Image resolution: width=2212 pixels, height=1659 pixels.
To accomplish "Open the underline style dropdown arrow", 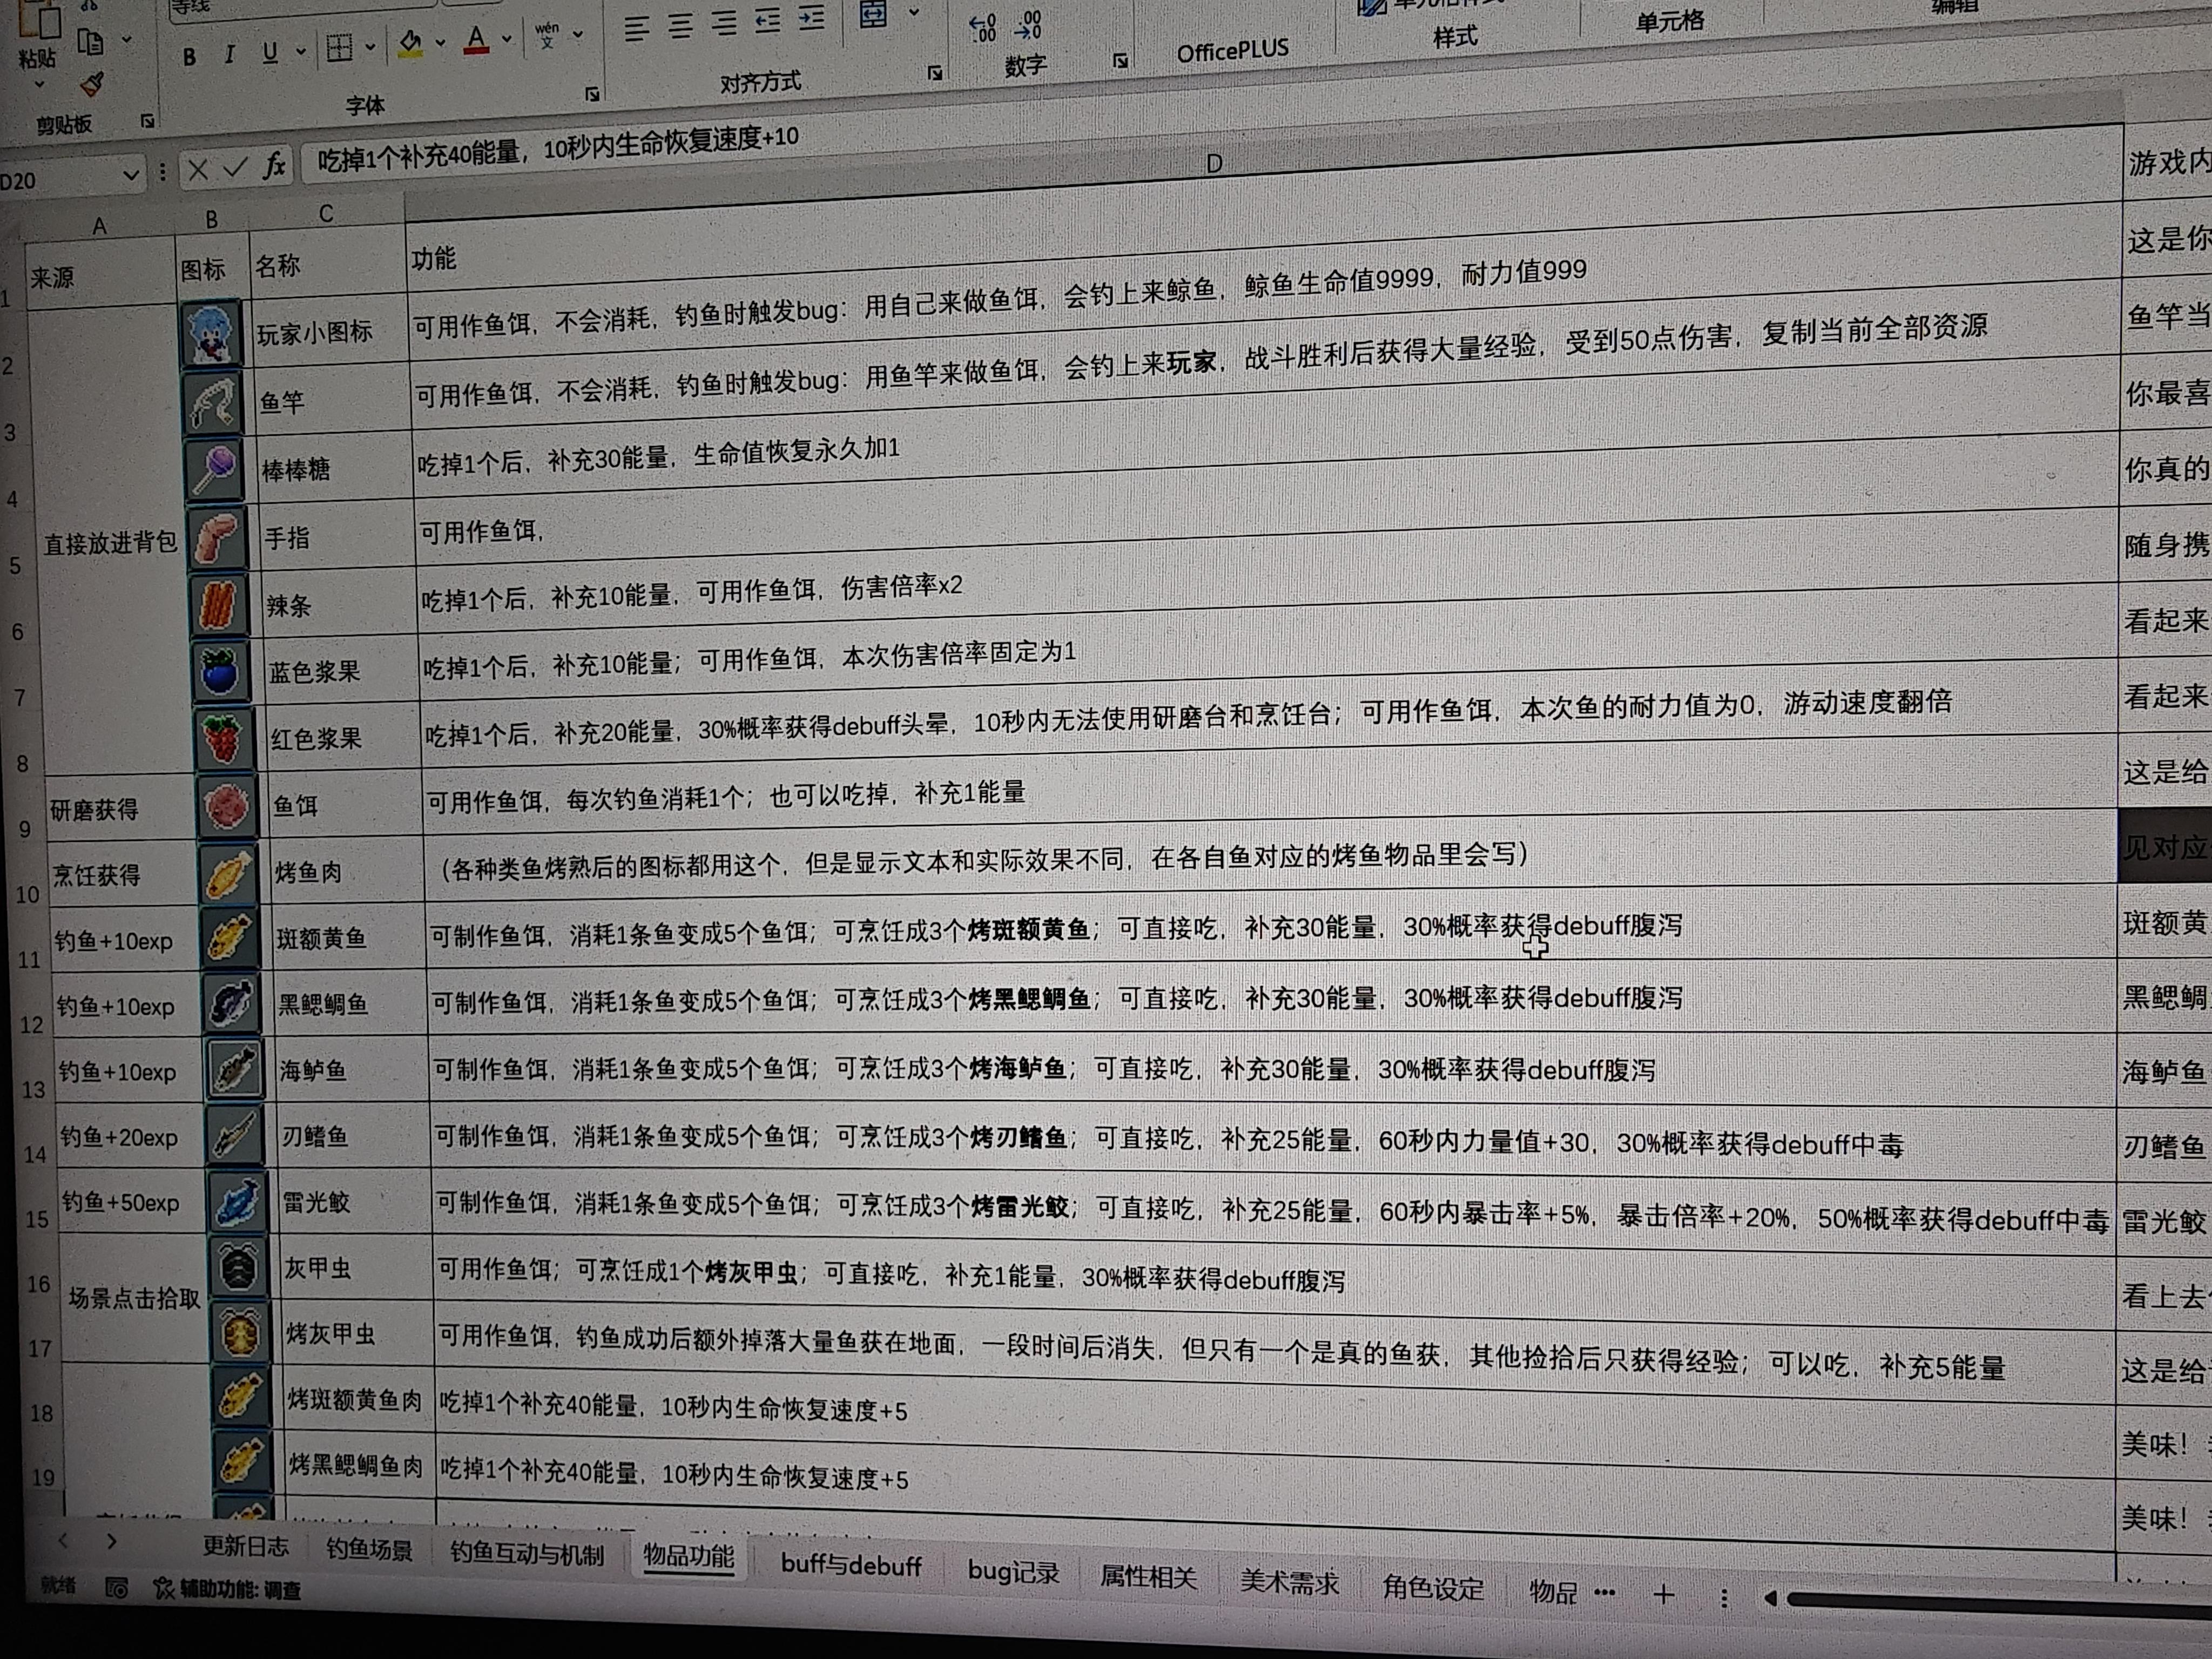I will point(301,51).
